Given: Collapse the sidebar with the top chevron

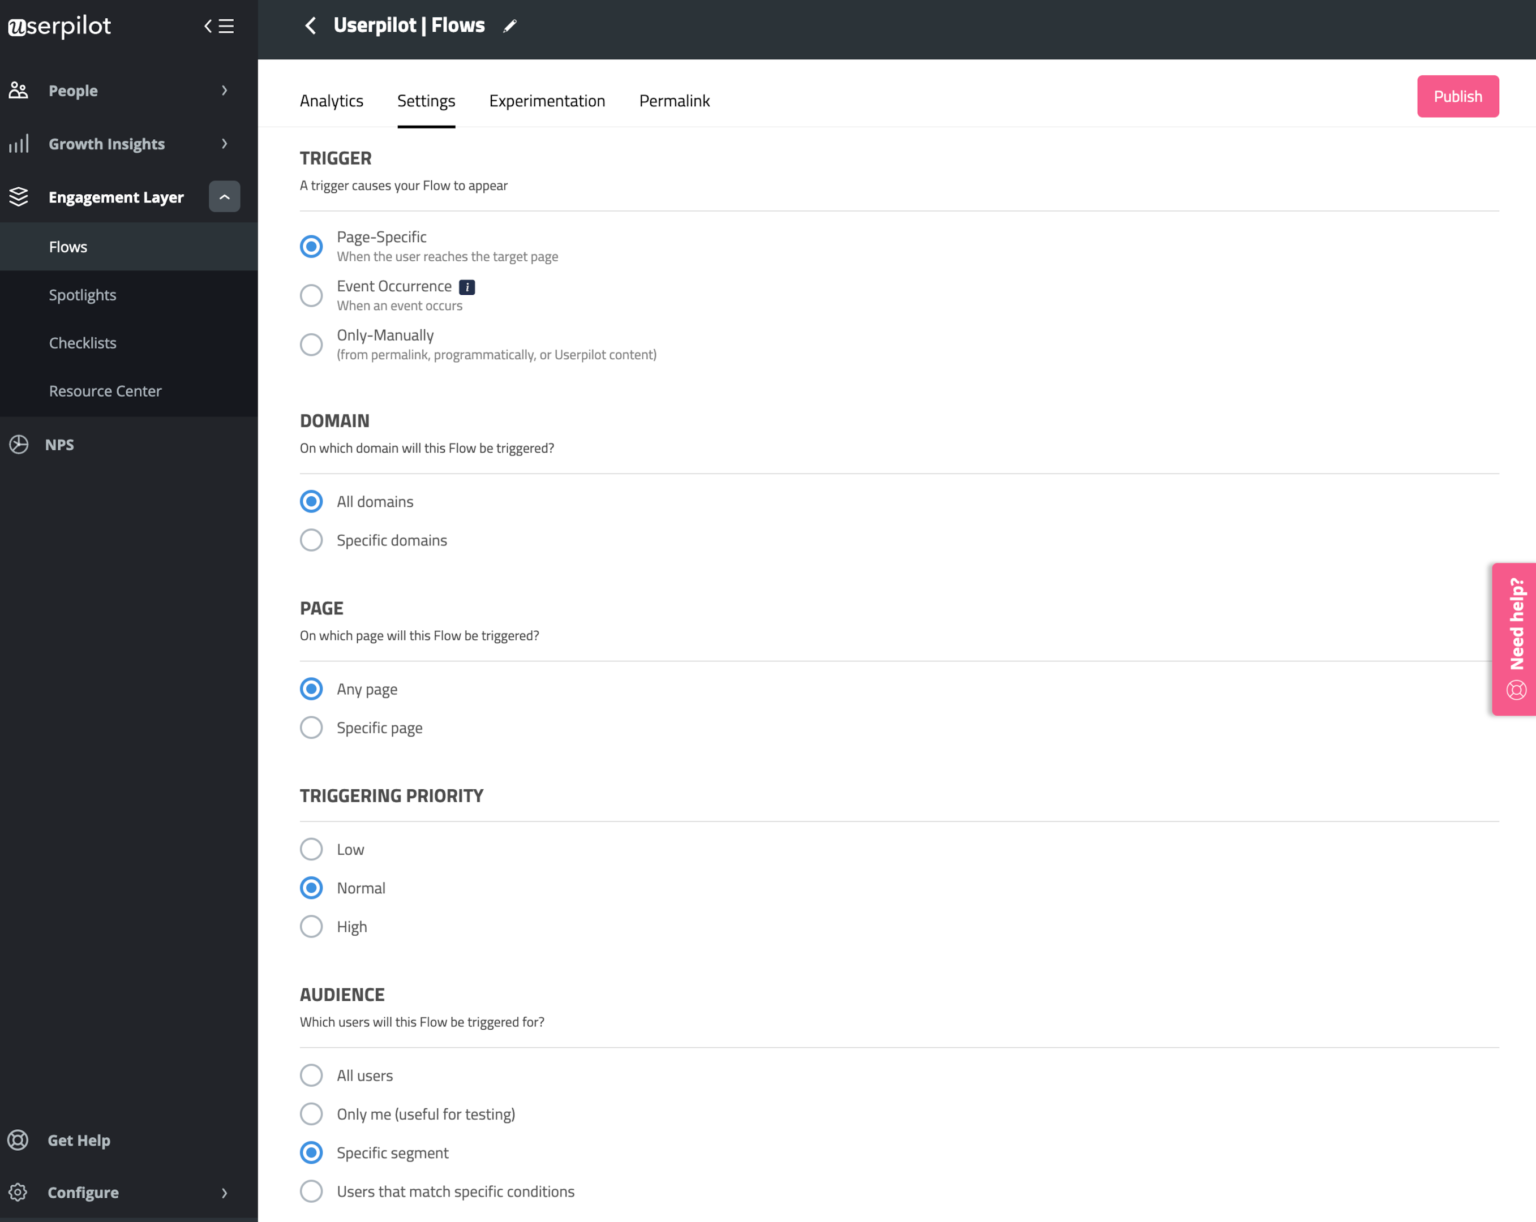Looking at the screenshot, I should pos(208,26).
